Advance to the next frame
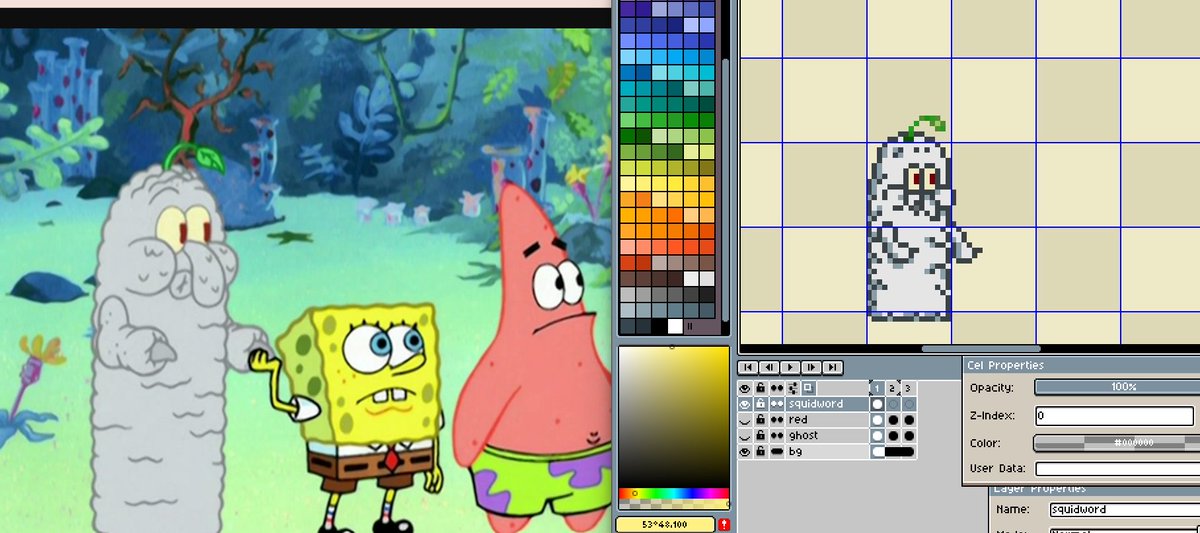The width and height of the screenshot is (1200, 533). click(x=811, y=368)
